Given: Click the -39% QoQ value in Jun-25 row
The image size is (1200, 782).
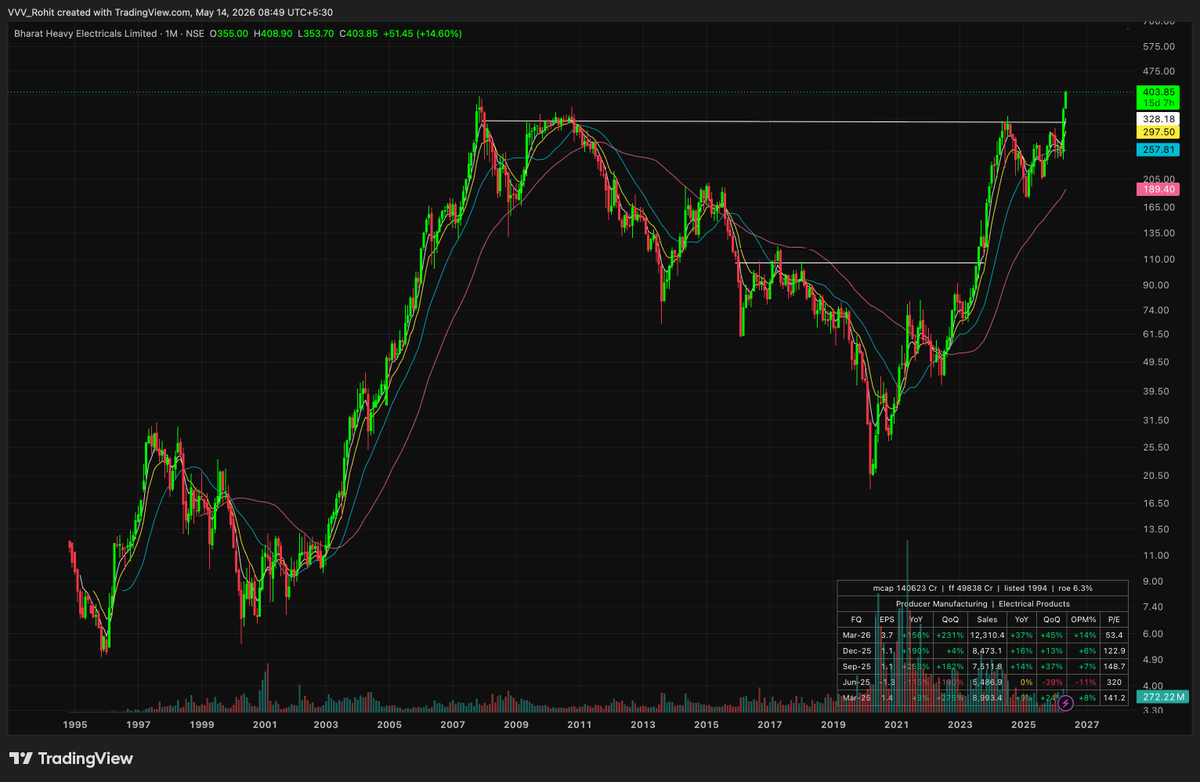Looking at the screenshot, I should pos(1052,682).
